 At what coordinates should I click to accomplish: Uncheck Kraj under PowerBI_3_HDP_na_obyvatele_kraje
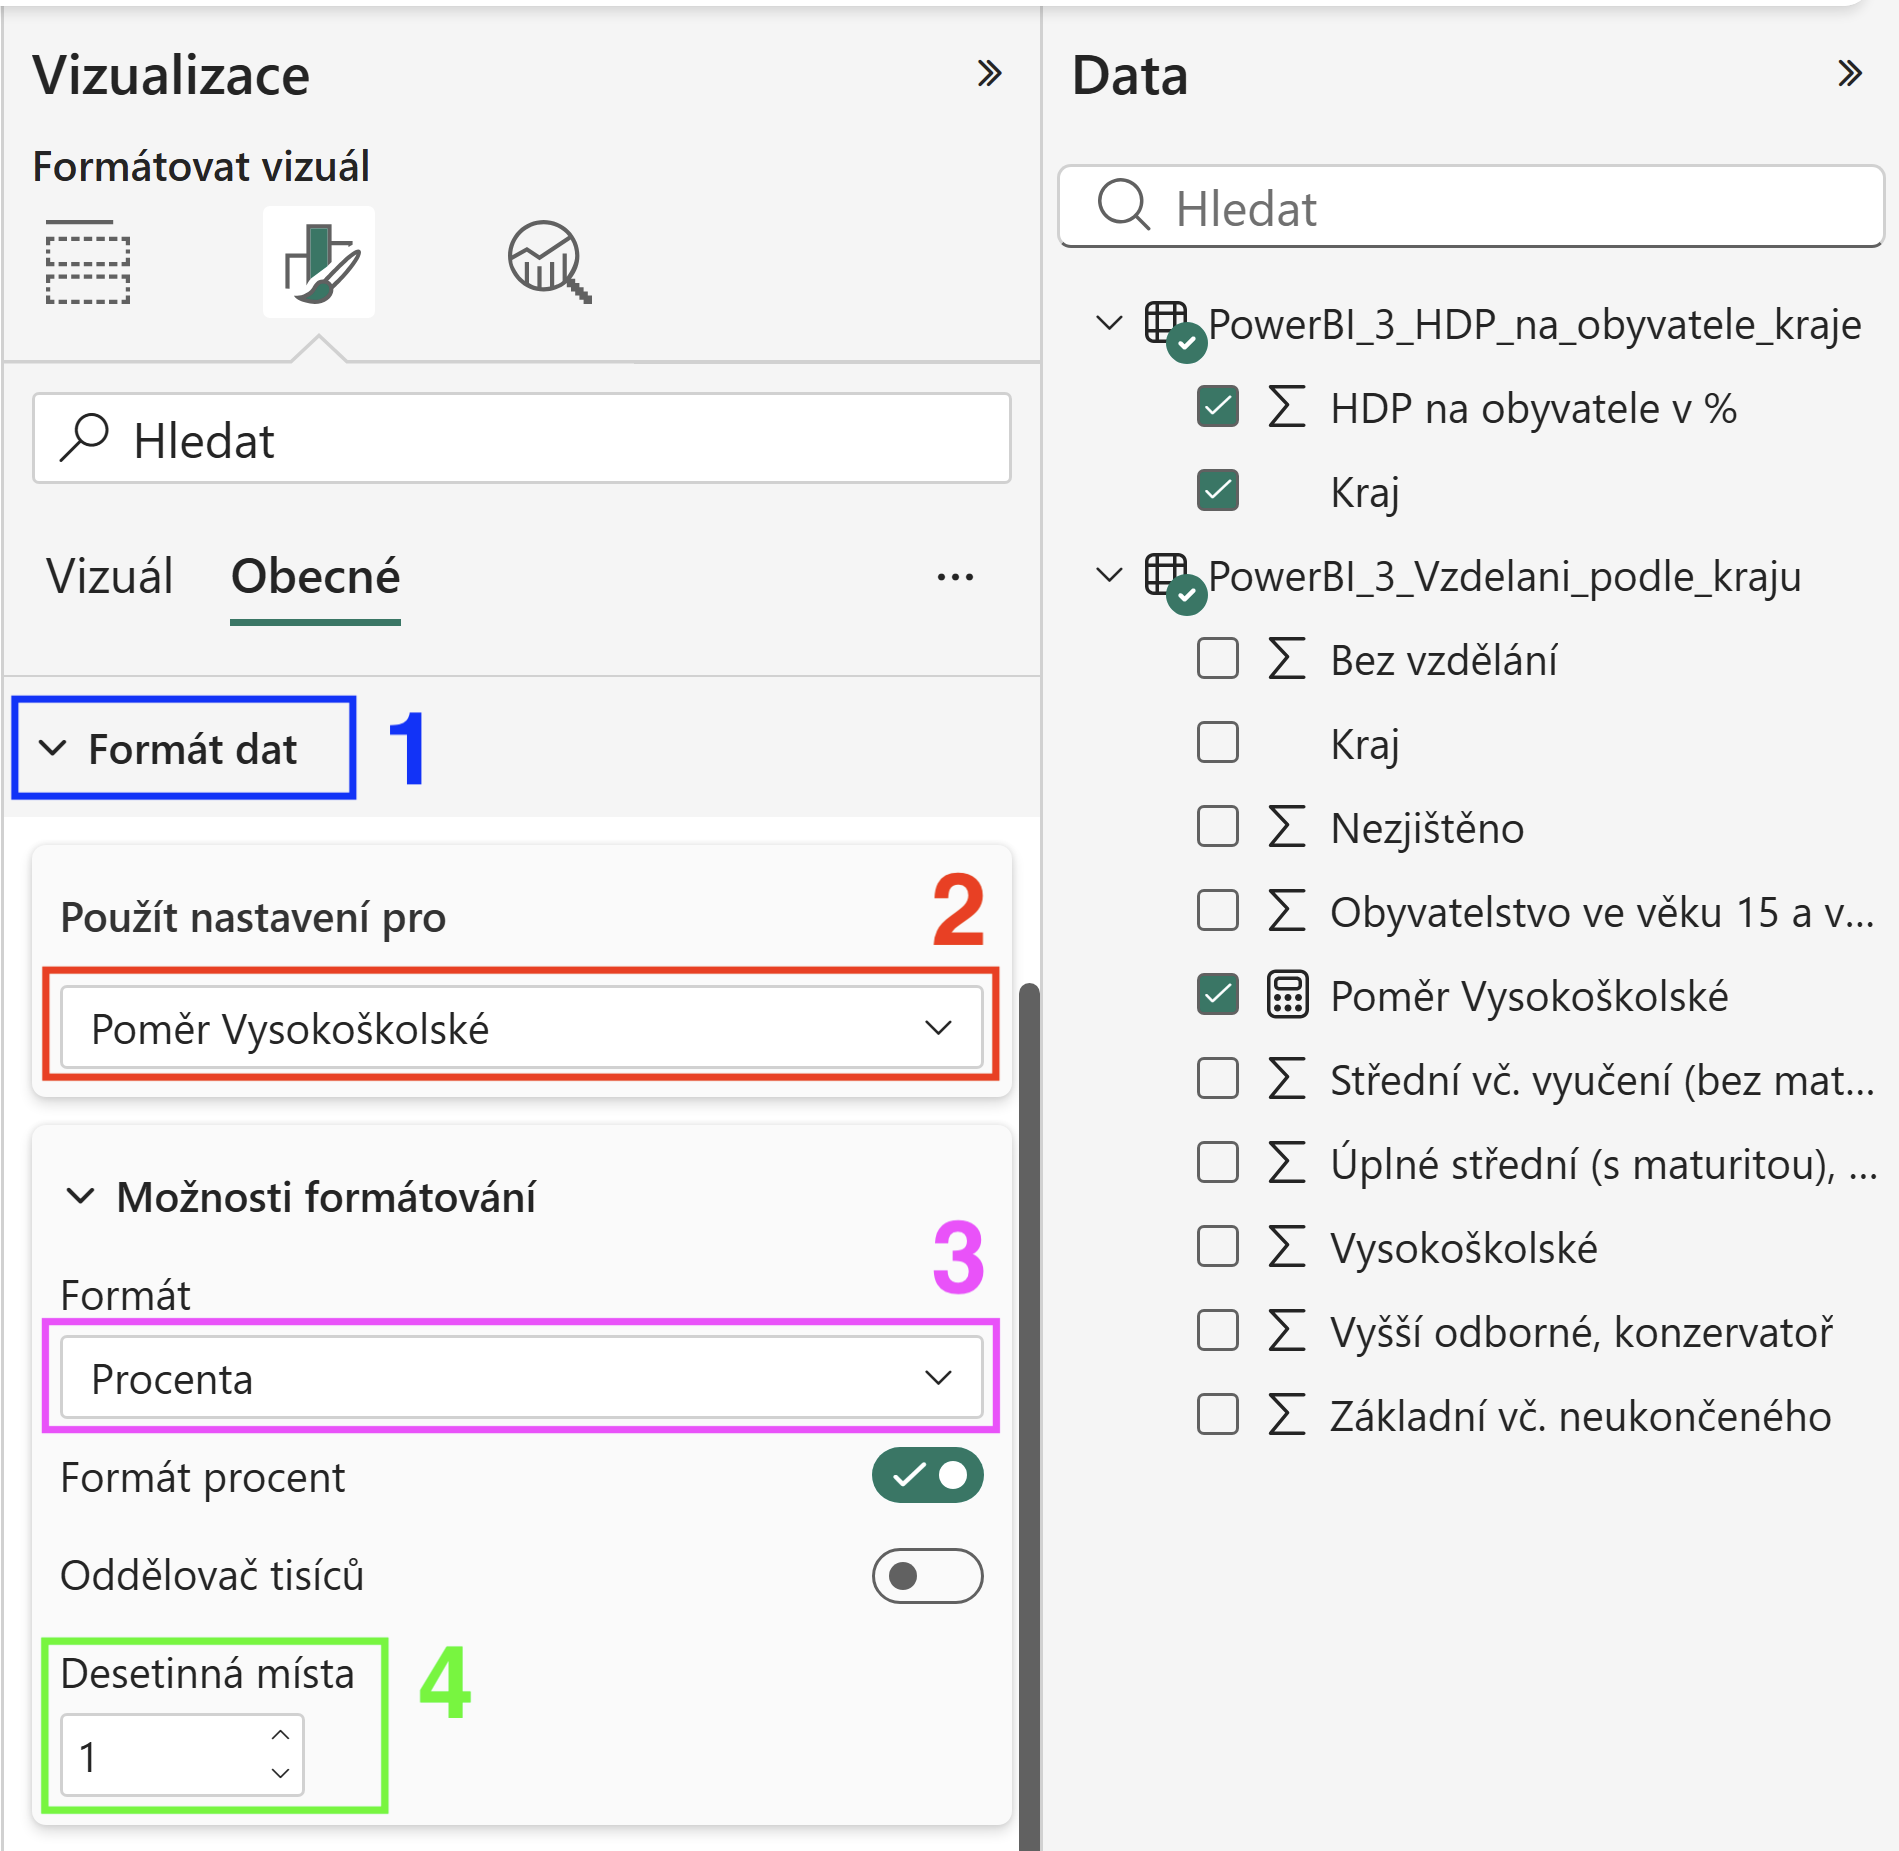[x=1218, y=491]
